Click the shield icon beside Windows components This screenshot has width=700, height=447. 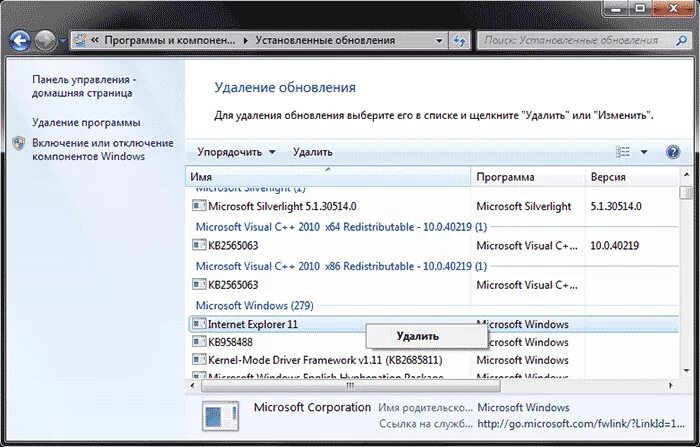19,143
